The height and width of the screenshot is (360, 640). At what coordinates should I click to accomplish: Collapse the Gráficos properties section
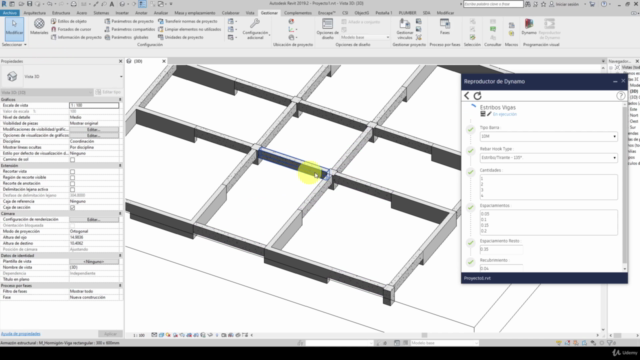120,100
